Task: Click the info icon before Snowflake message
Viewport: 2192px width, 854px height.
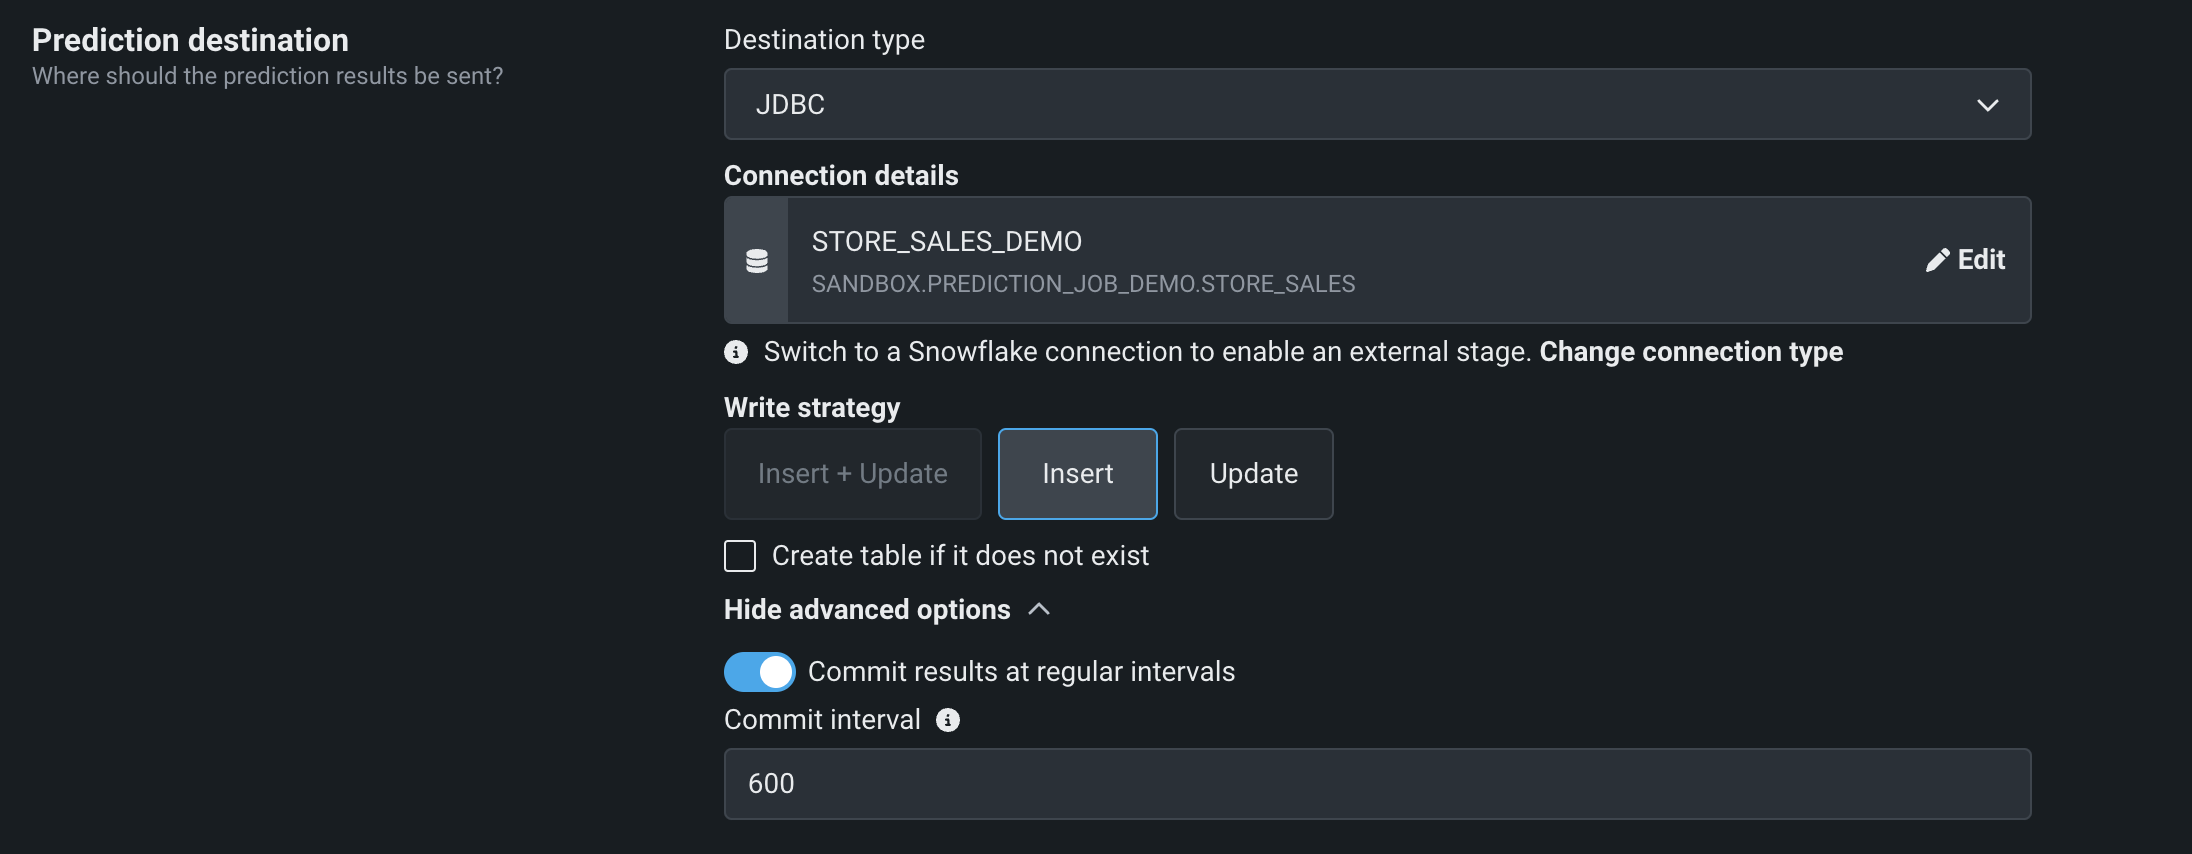Action: click(x=736, y=352)
